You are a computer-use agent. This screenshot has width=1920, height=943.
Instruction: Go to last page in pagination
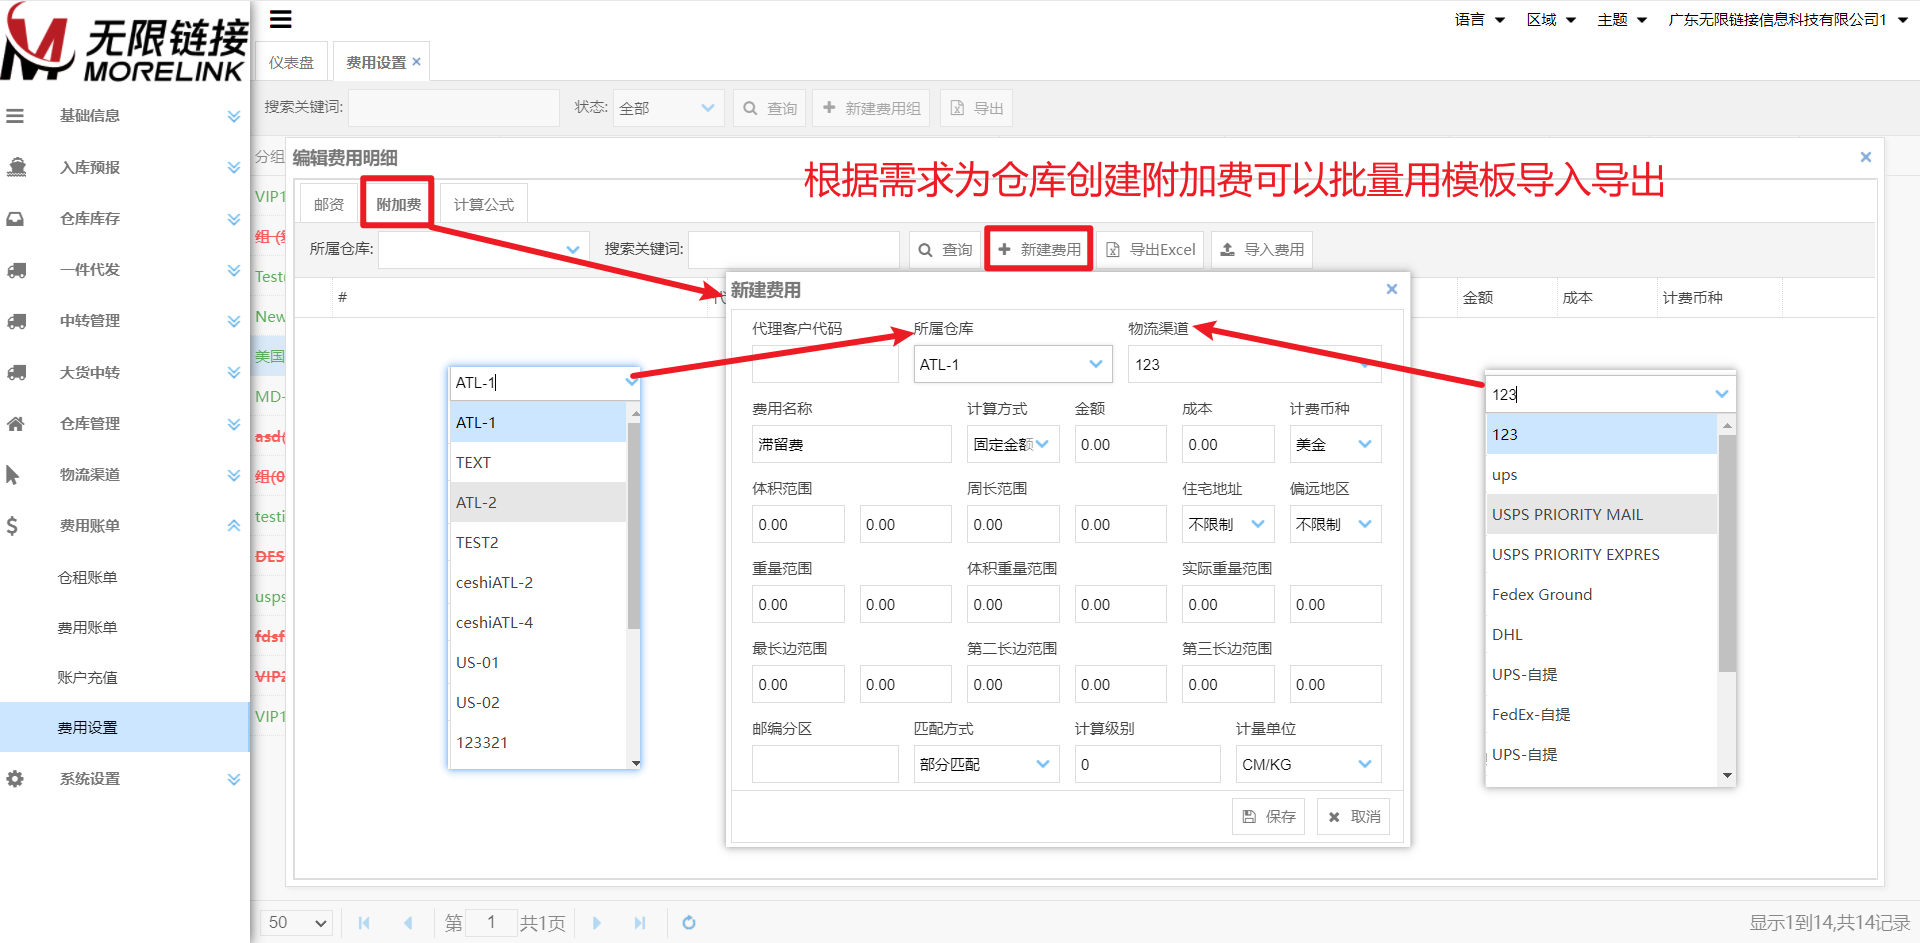pos(640,923)
